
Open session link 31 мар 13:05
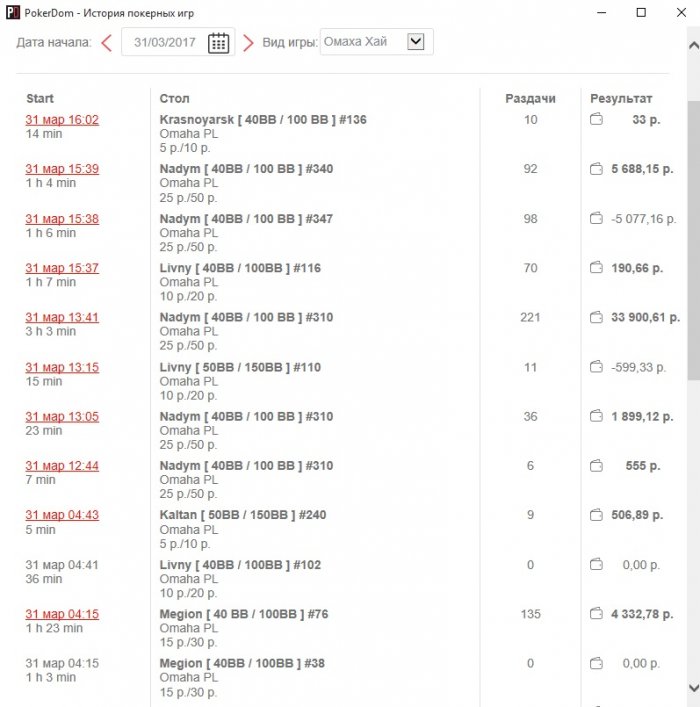pos(62,417)
